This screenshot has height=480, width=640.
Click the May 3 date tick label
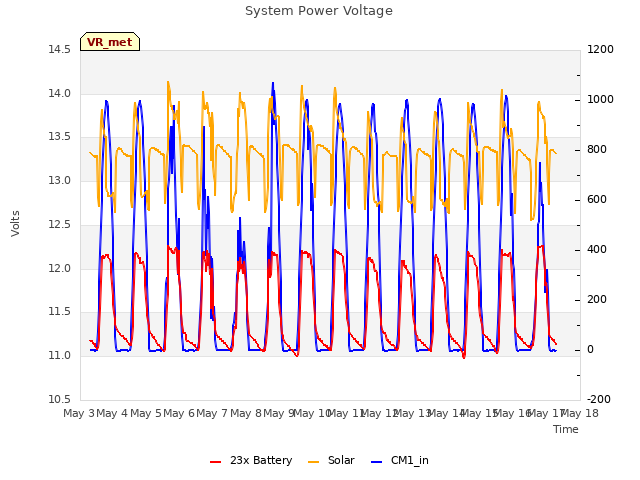(79, 413)
